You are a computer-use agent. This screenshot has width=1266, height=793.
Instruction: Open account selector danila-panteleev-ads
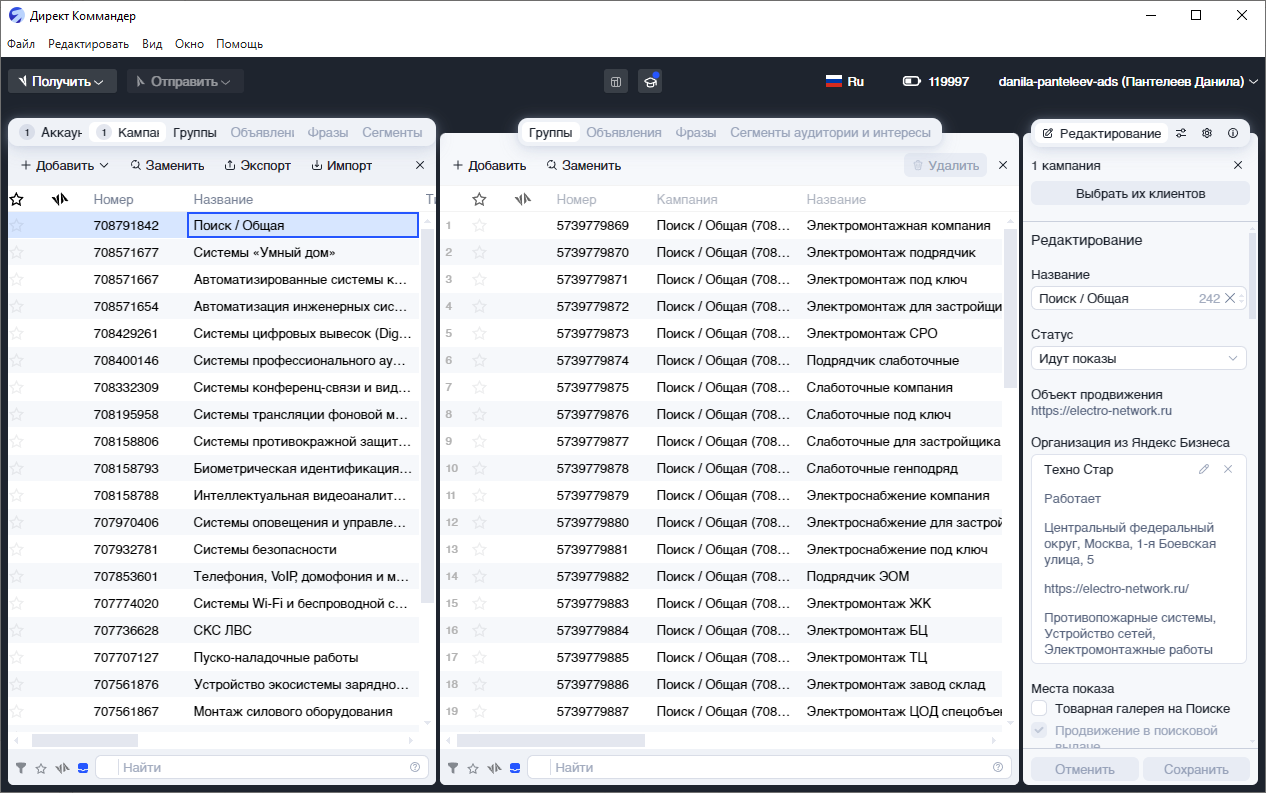(1128, 82)
